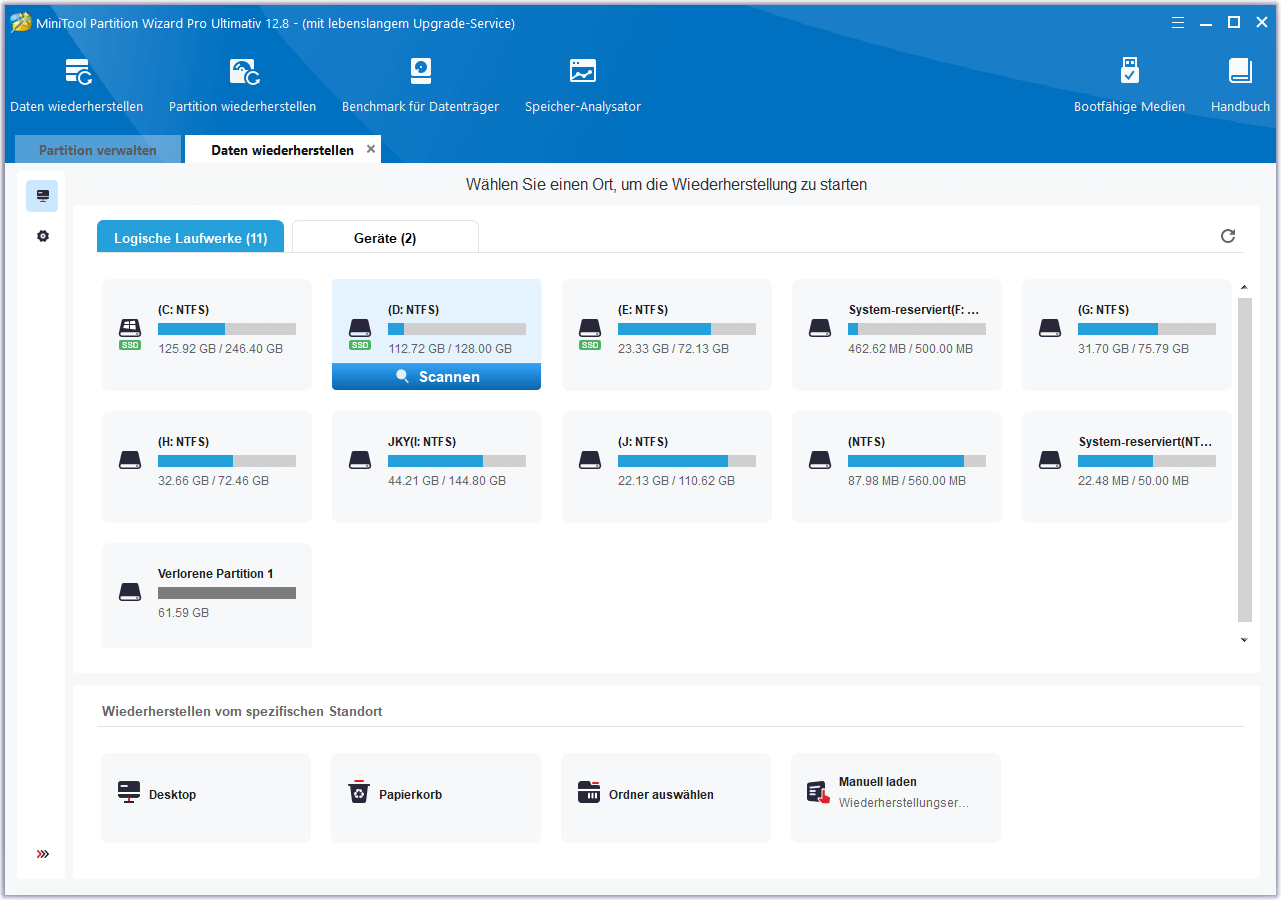Click the Manuell laden icon
Image resolution: width=1281 pixels, height=900 pixels.
tap(819, 793)
